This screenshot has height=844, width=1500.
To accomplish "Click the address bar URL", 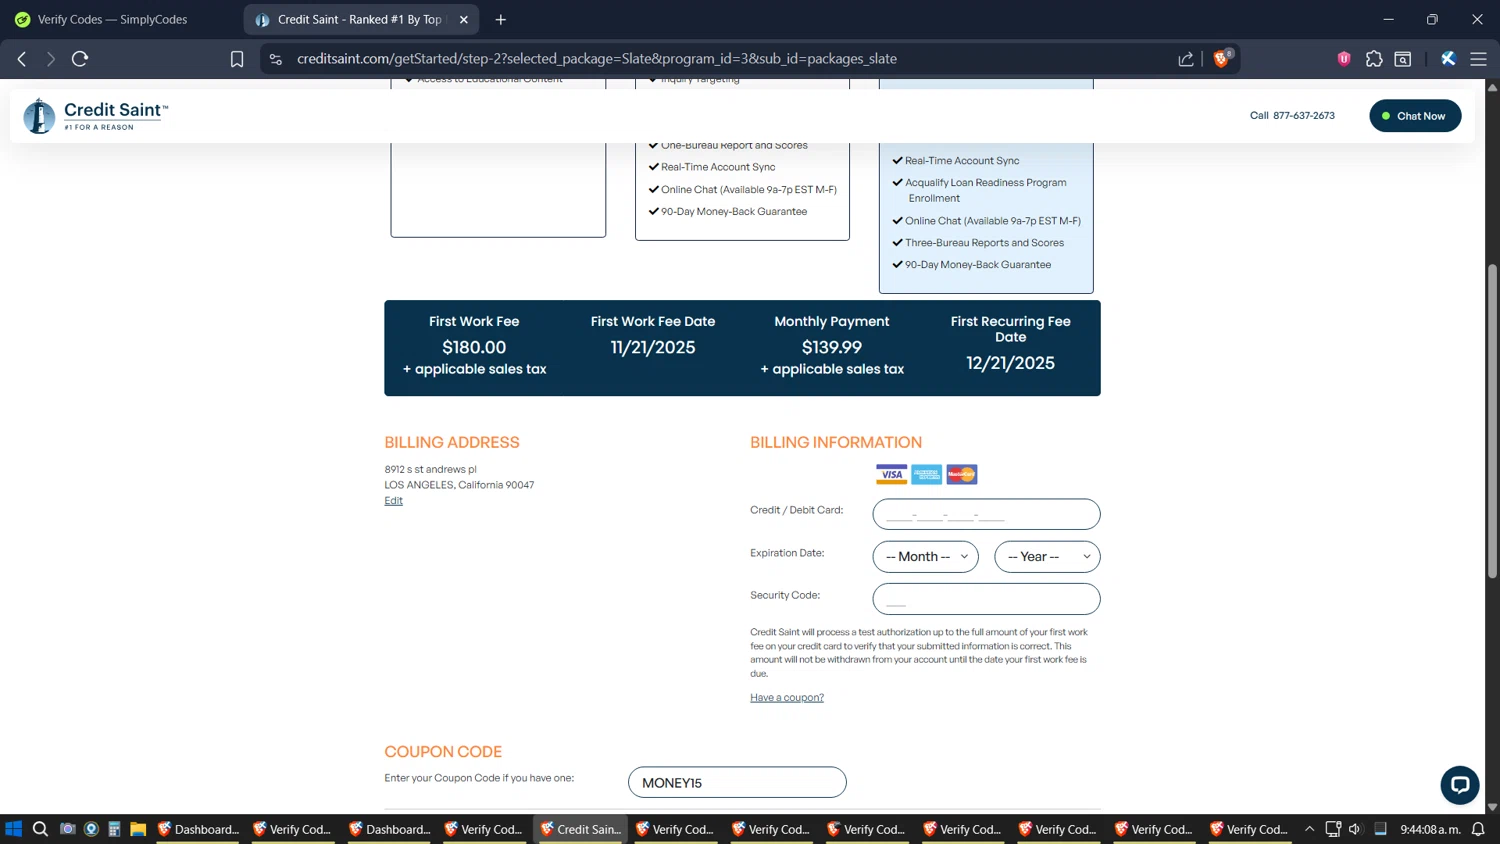I will 597,59.
